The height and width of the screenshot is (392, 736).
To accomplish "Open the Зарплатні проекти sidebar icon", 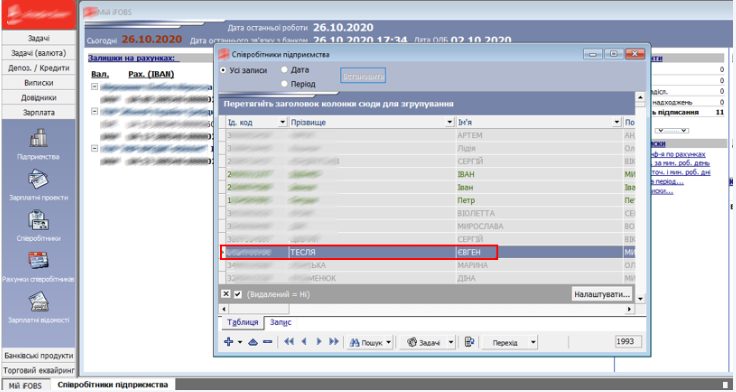I will pyautogui.click(x=38, y=180).
